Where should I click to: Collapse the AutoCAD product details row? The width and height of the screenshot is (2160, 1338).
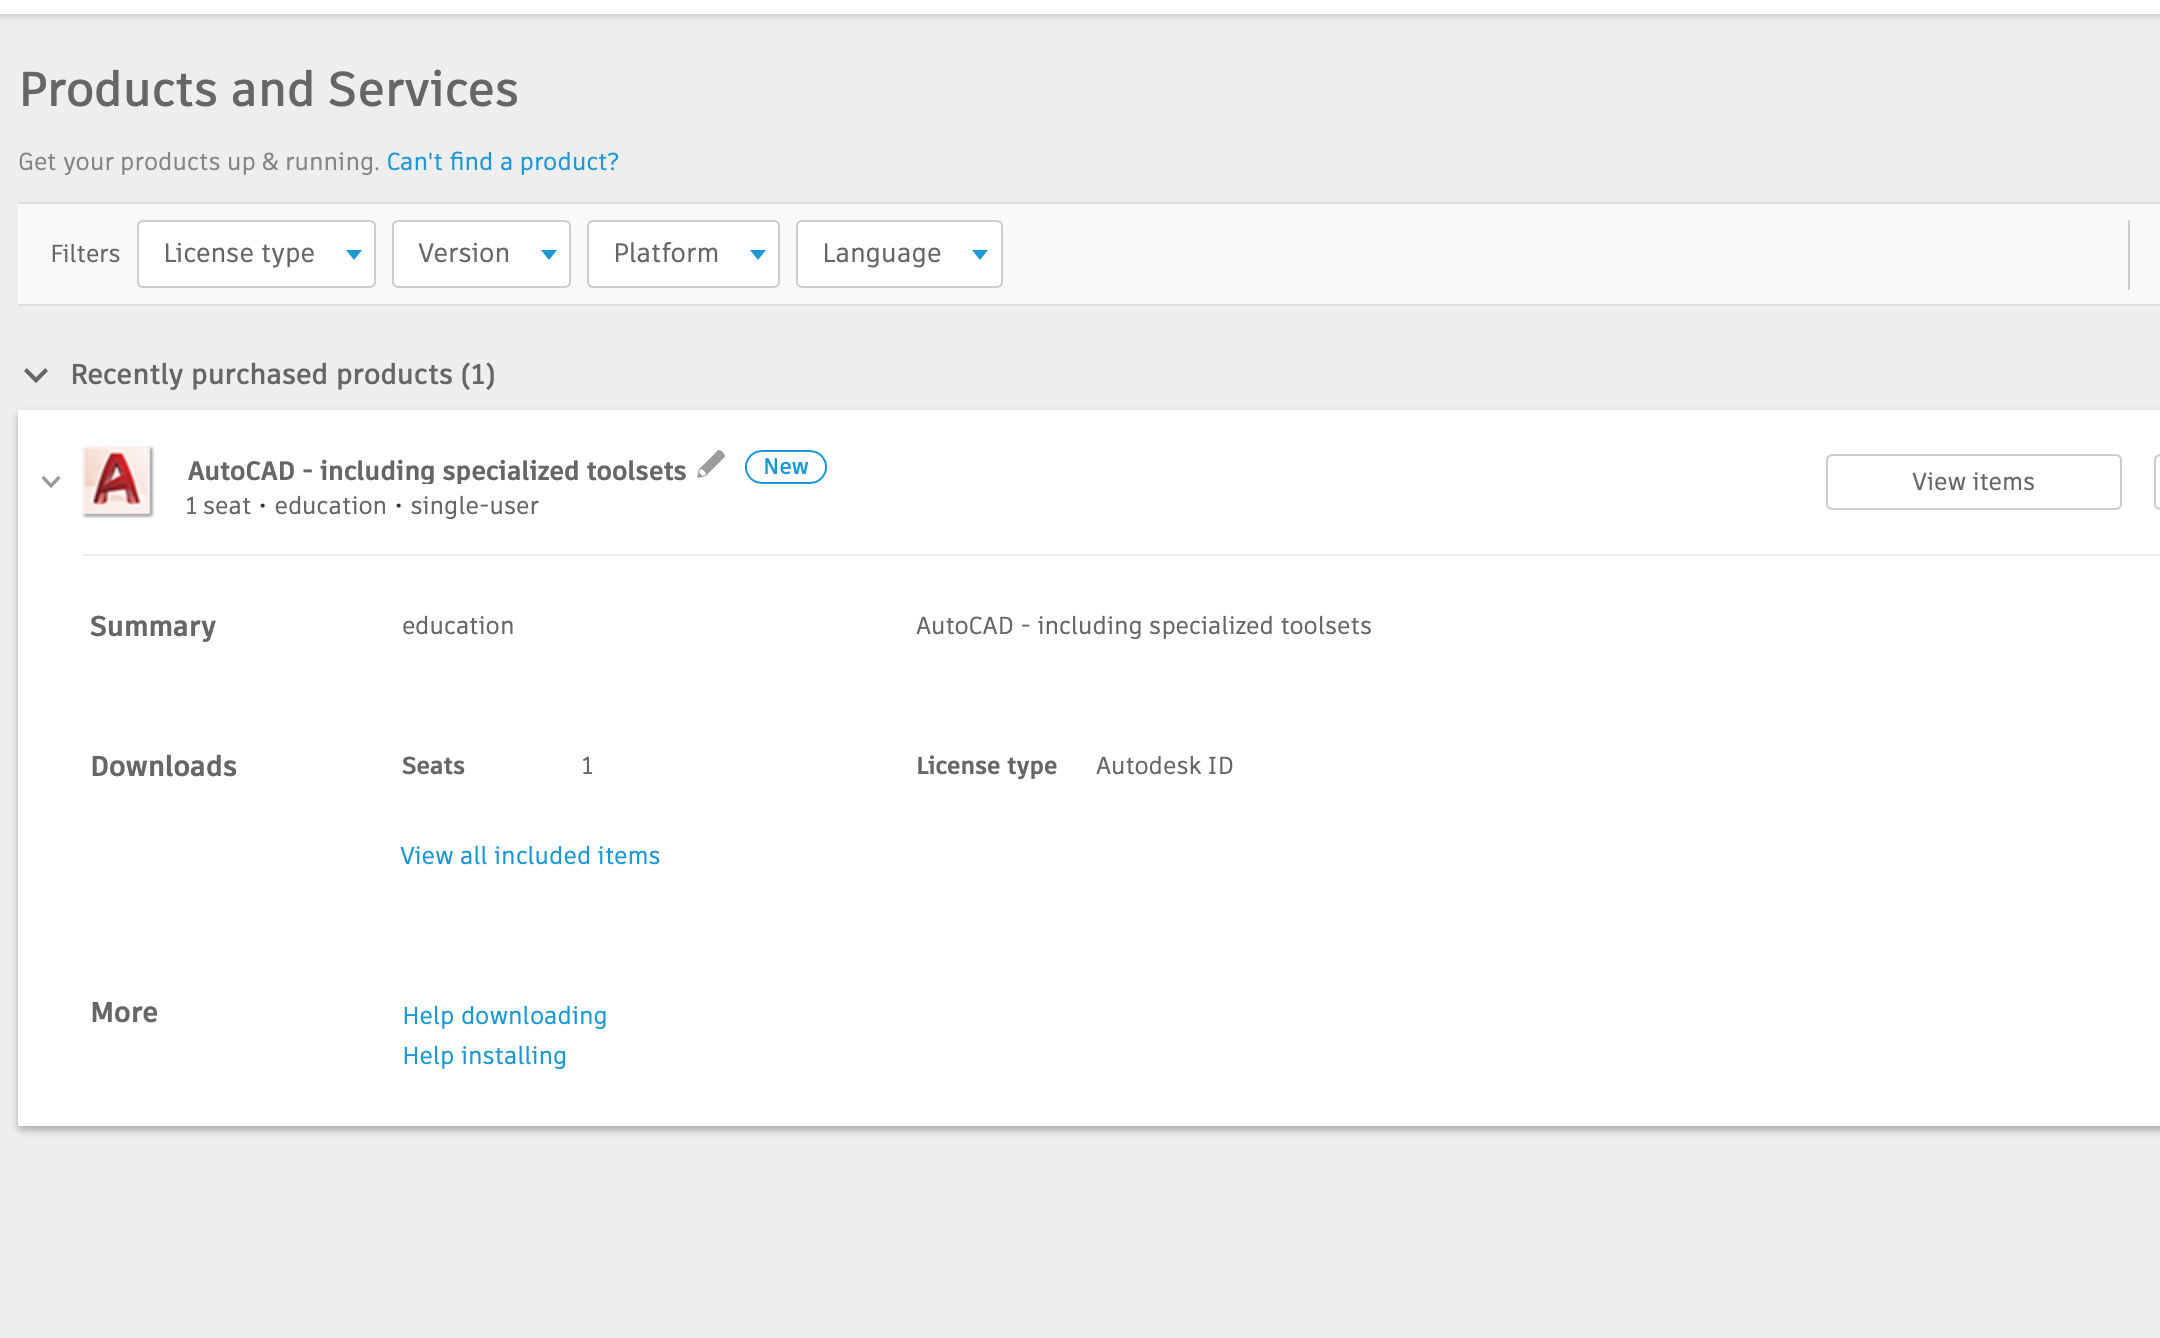[x=49, y=481]
